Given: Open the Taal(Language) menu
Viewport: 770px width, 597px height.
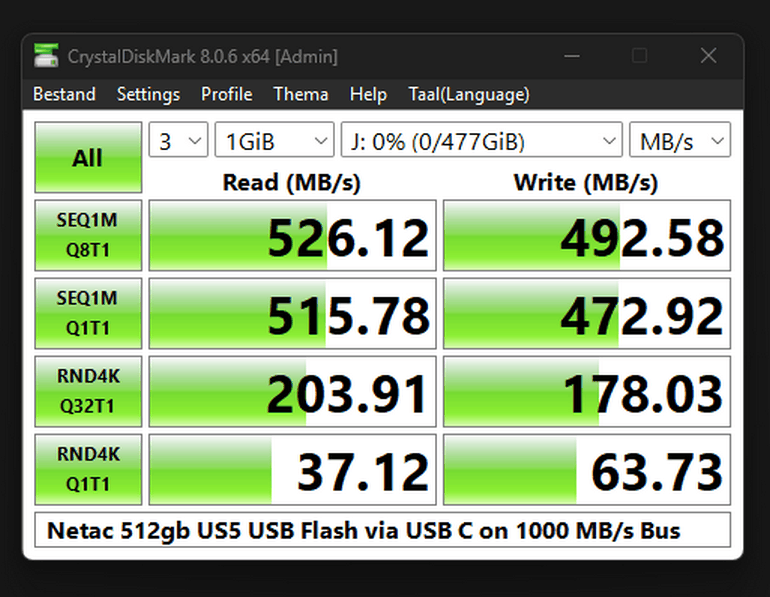Looking at the screenshot, I should click(469, 94).
